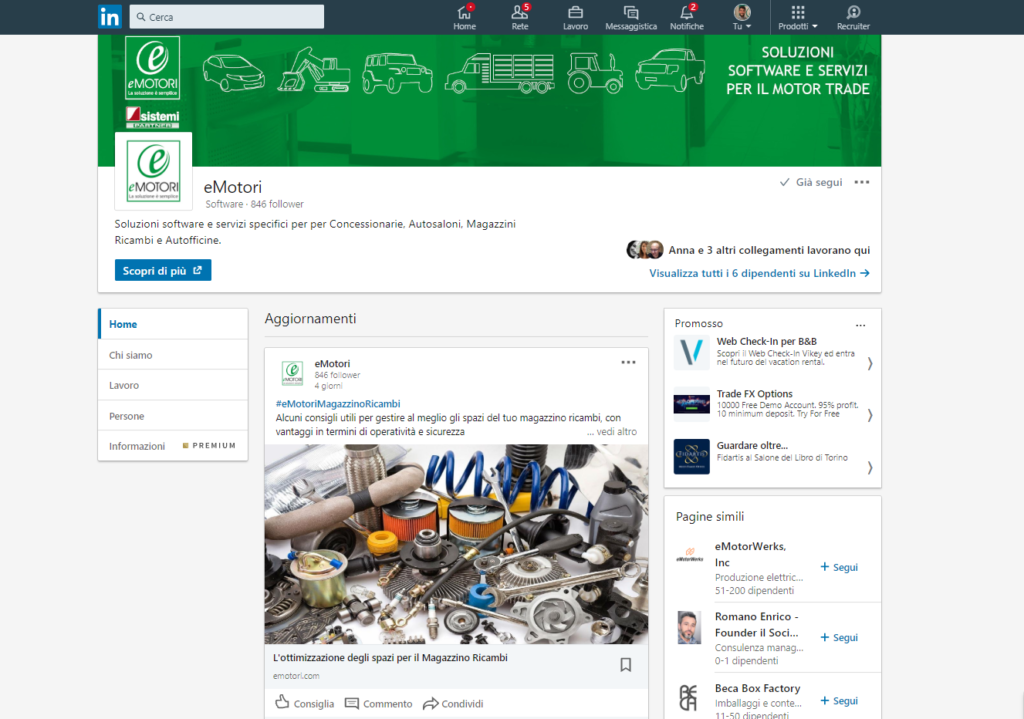Select the Persone tab
The image size is (1024, 719).
(x=173, y=416)
